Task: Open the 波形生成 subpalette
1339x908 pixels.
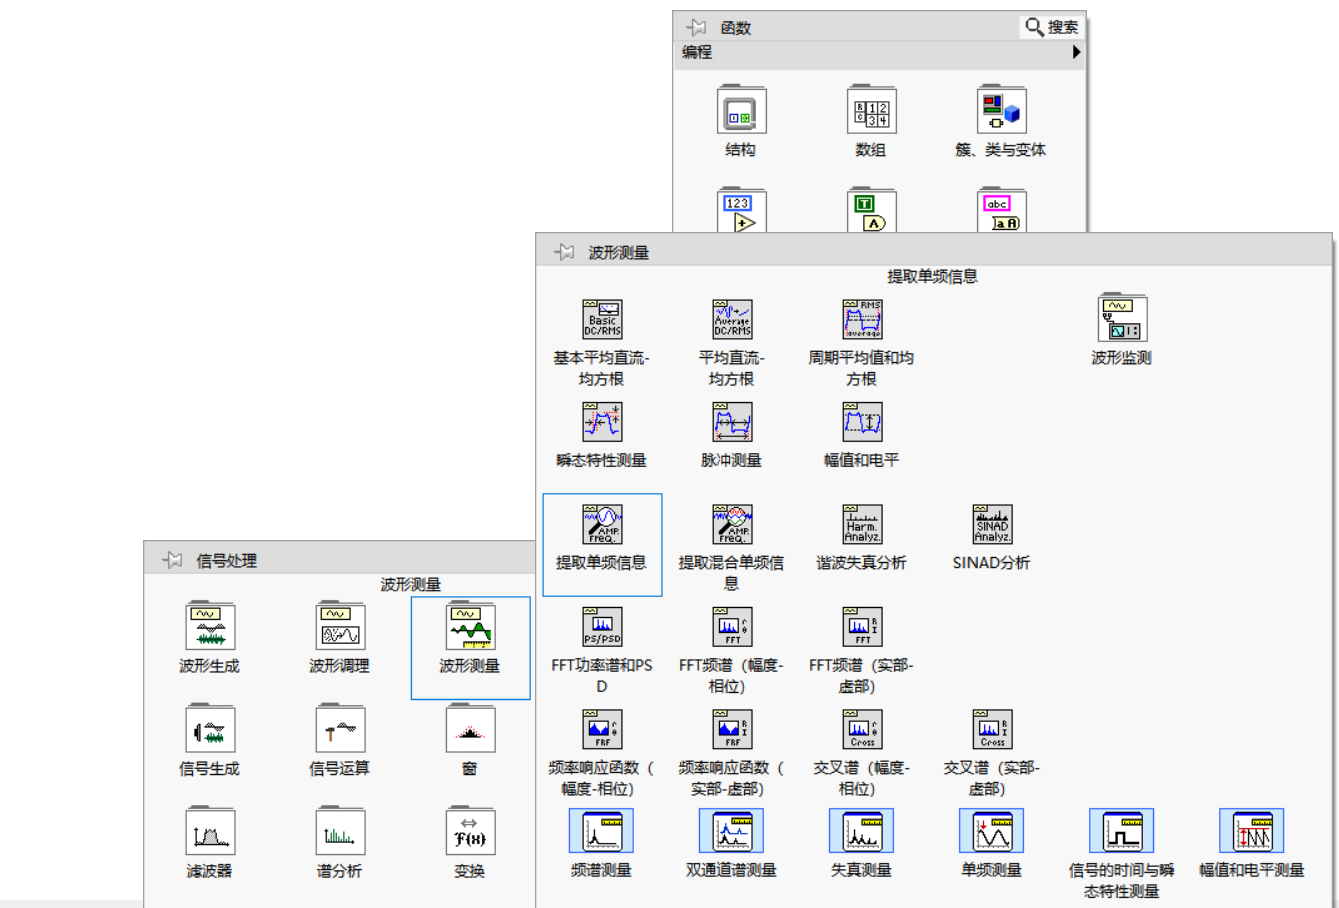Action: [210, 627]
